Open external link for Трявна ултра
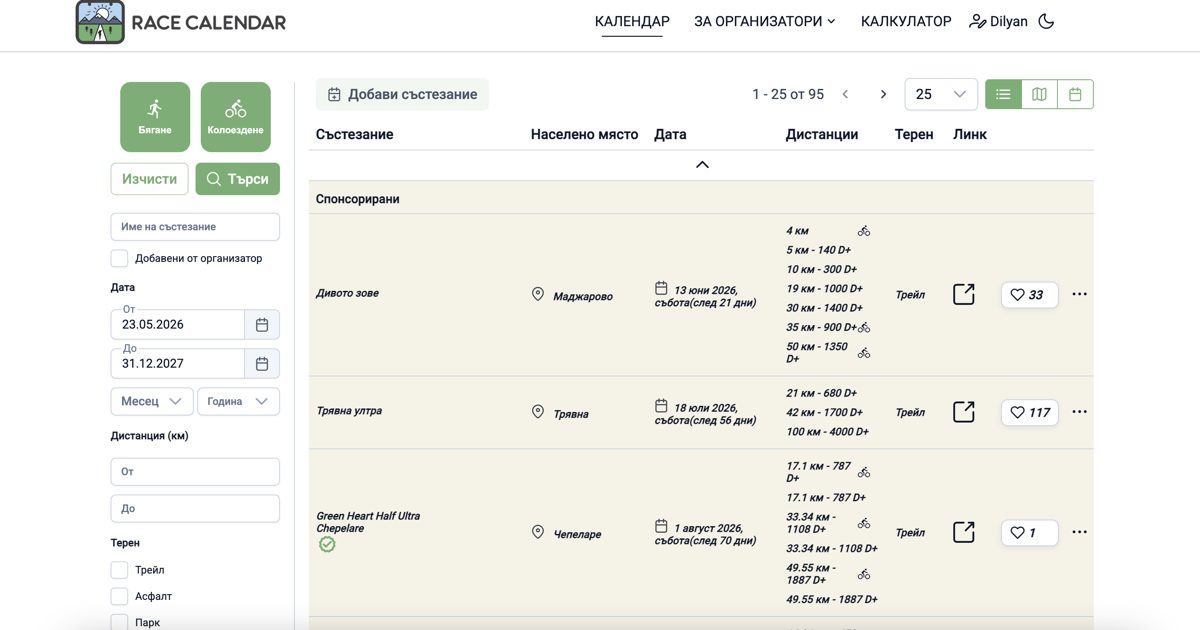Image resolution: width=1200 pixels, height=630 pixels. point(963,412)
